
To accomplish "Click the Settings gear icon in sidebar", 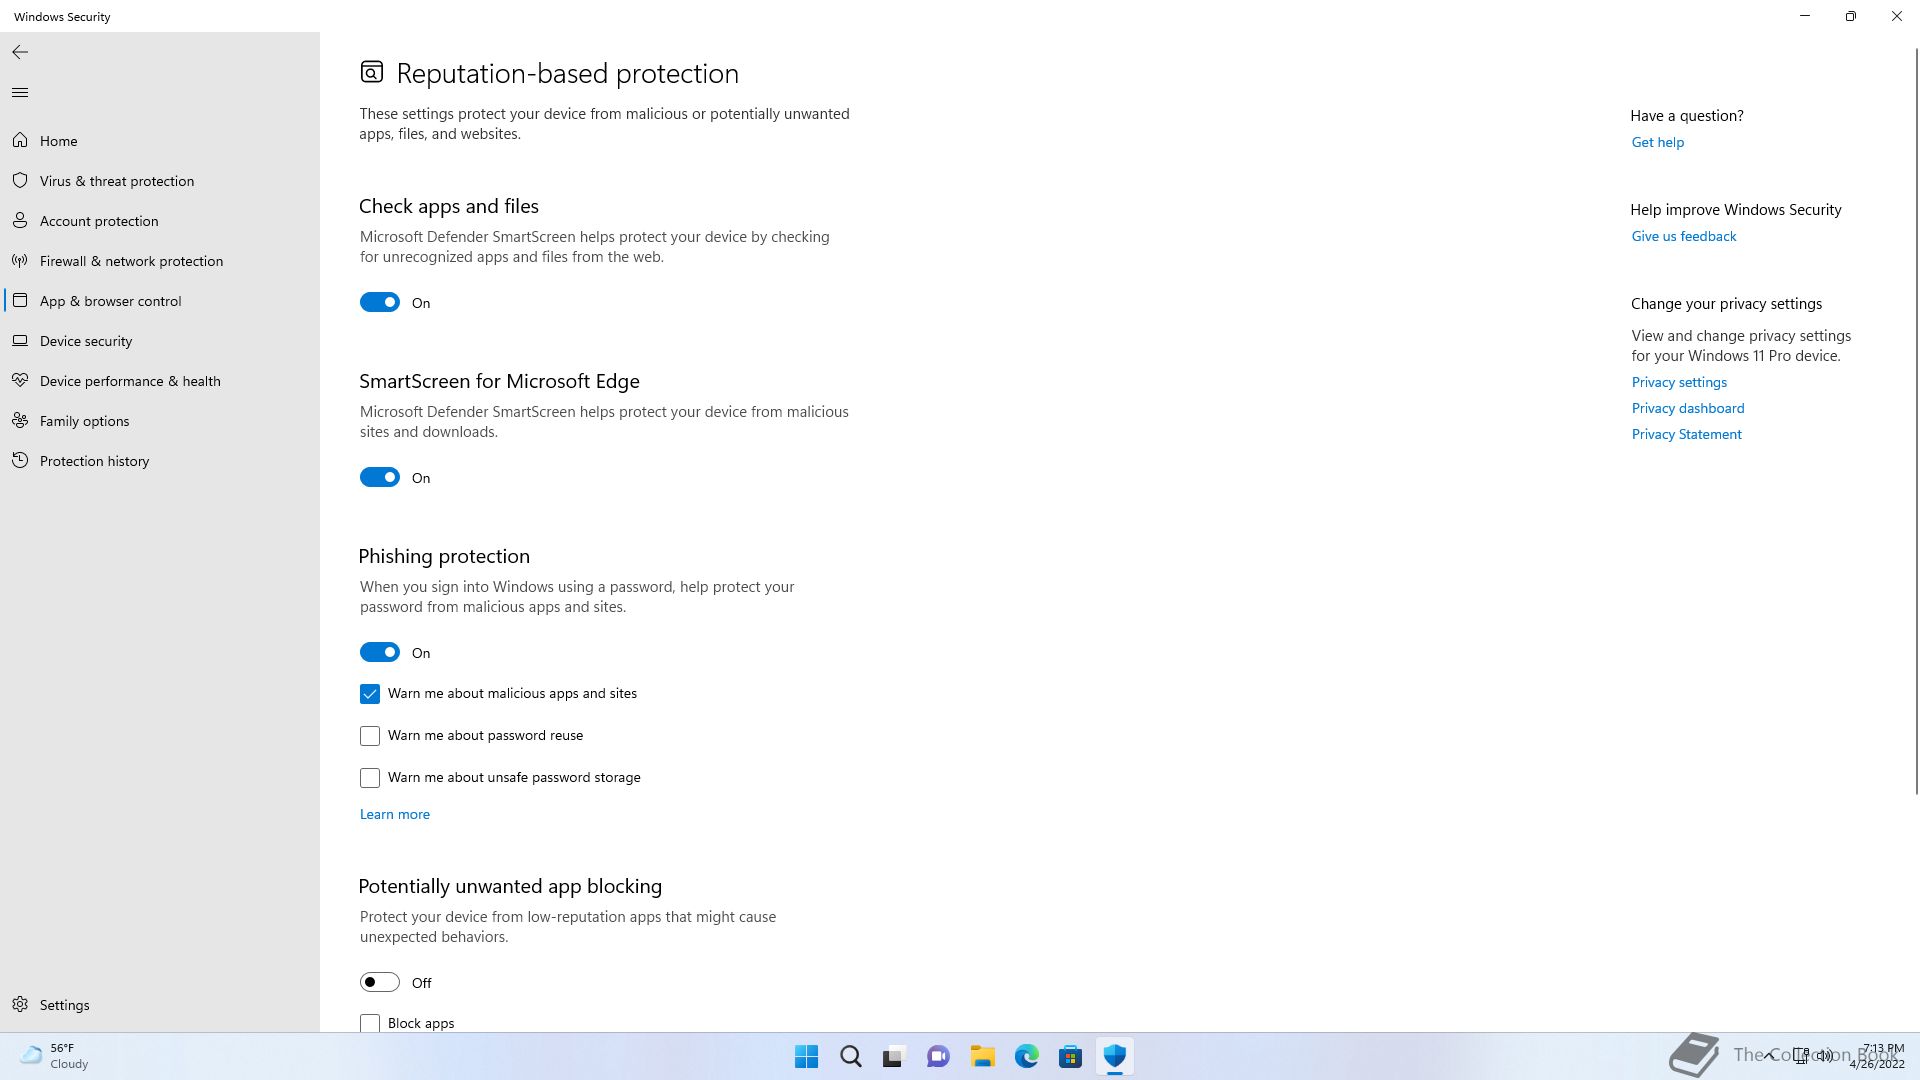I will [20, 1004].
